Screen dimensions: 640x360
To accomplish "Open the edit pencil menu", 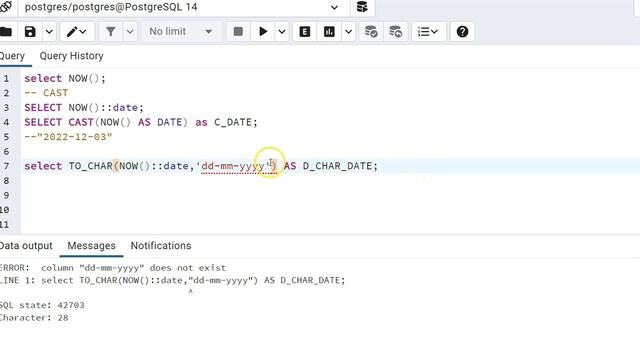I will click(x=77, y=32).
